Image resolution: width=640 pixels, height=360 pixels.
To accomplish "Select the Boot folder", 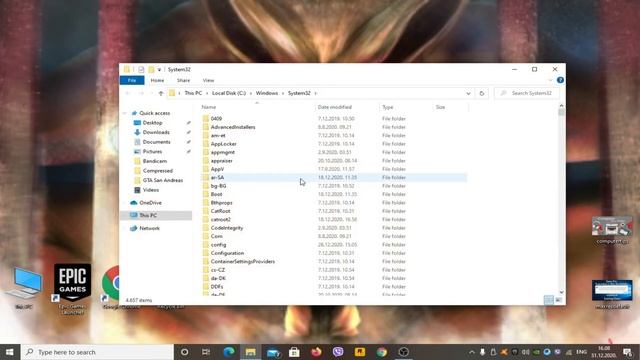I will point(216,194).
